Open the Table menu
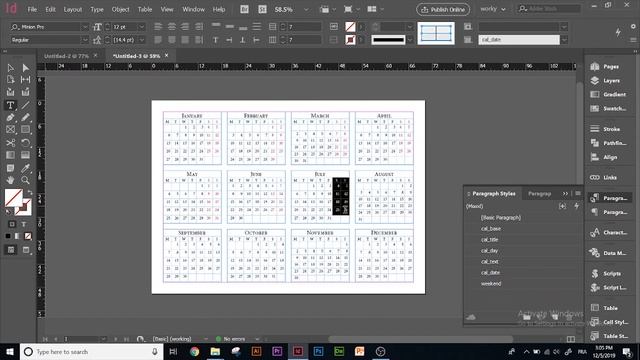640x360 pixels. coord(144,9)
